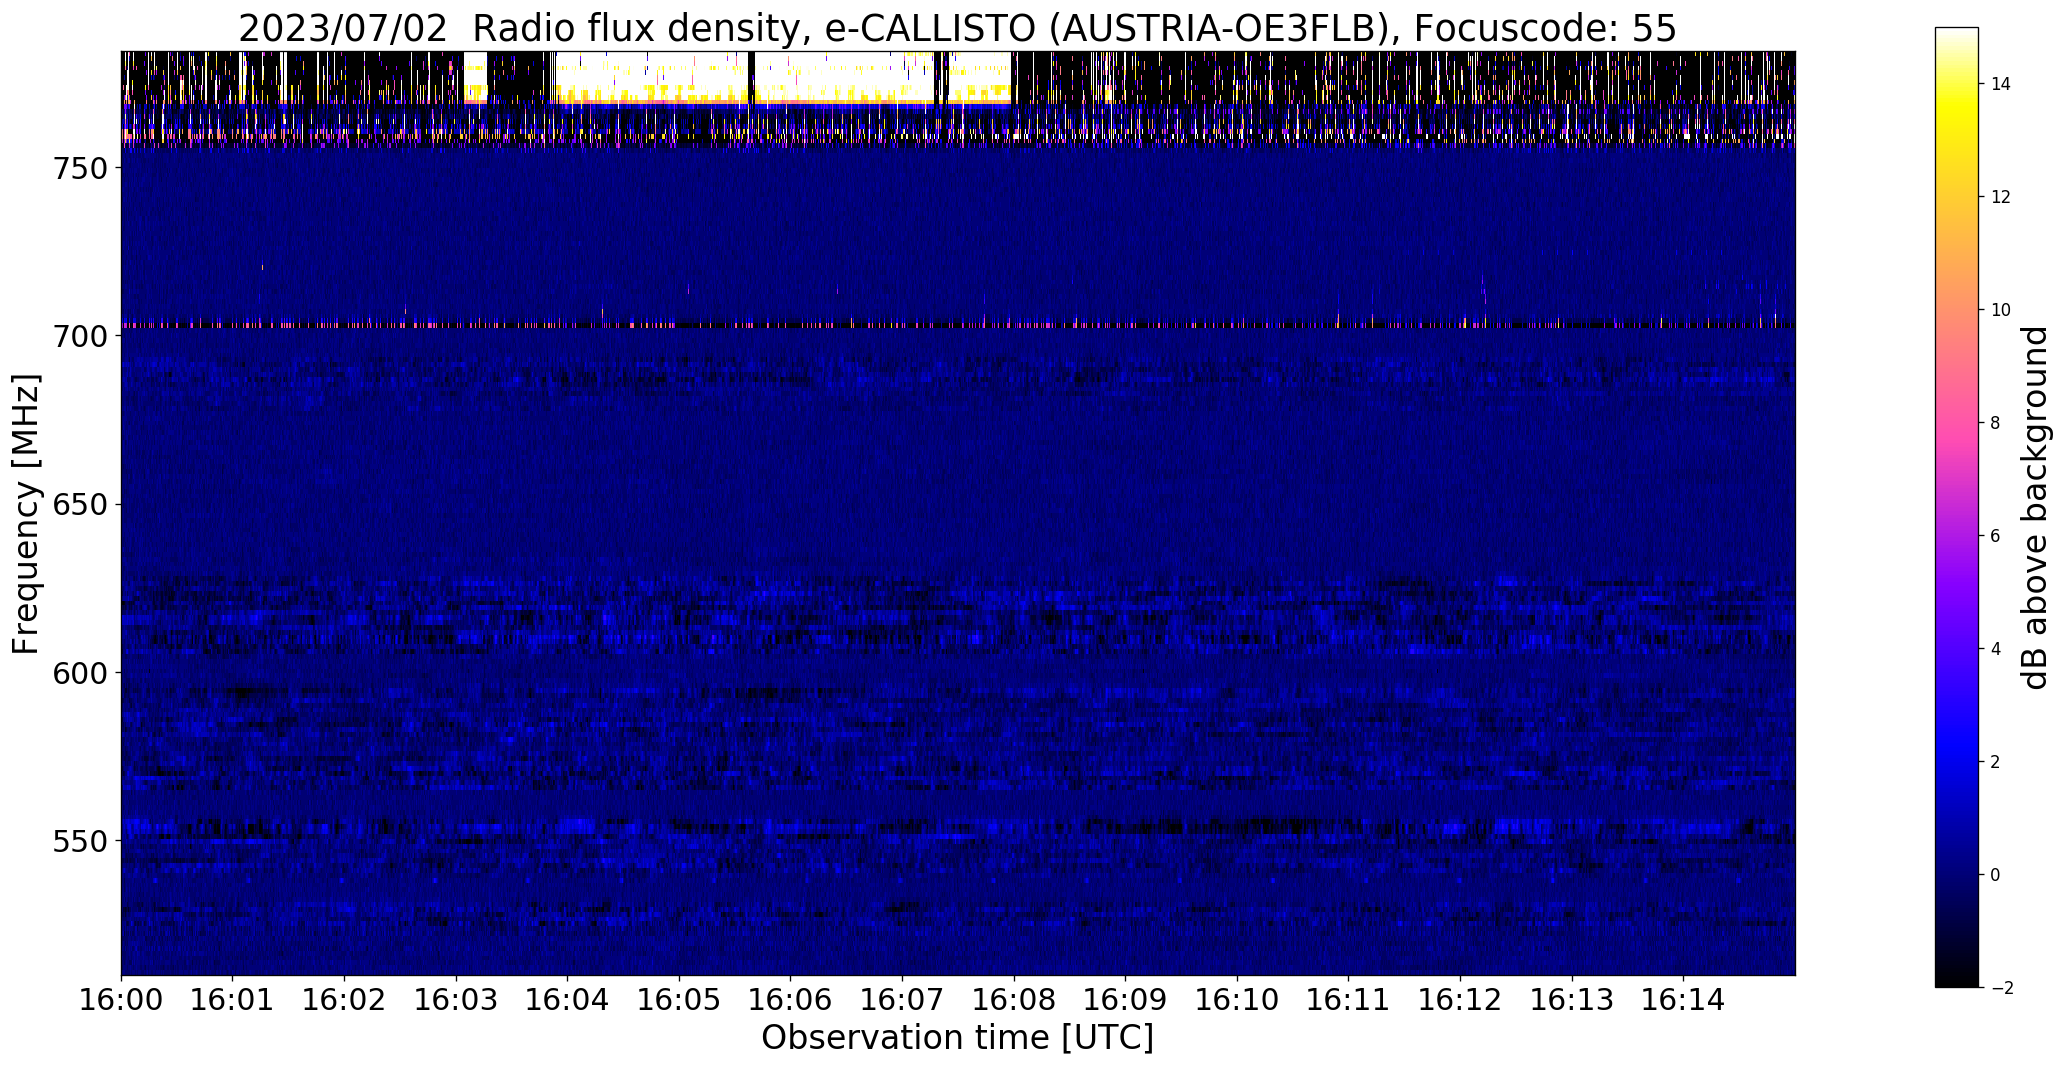Click the colorbar tick value 12
Viewport: 2066px width, 1067px height.
tap(2001, 197)
